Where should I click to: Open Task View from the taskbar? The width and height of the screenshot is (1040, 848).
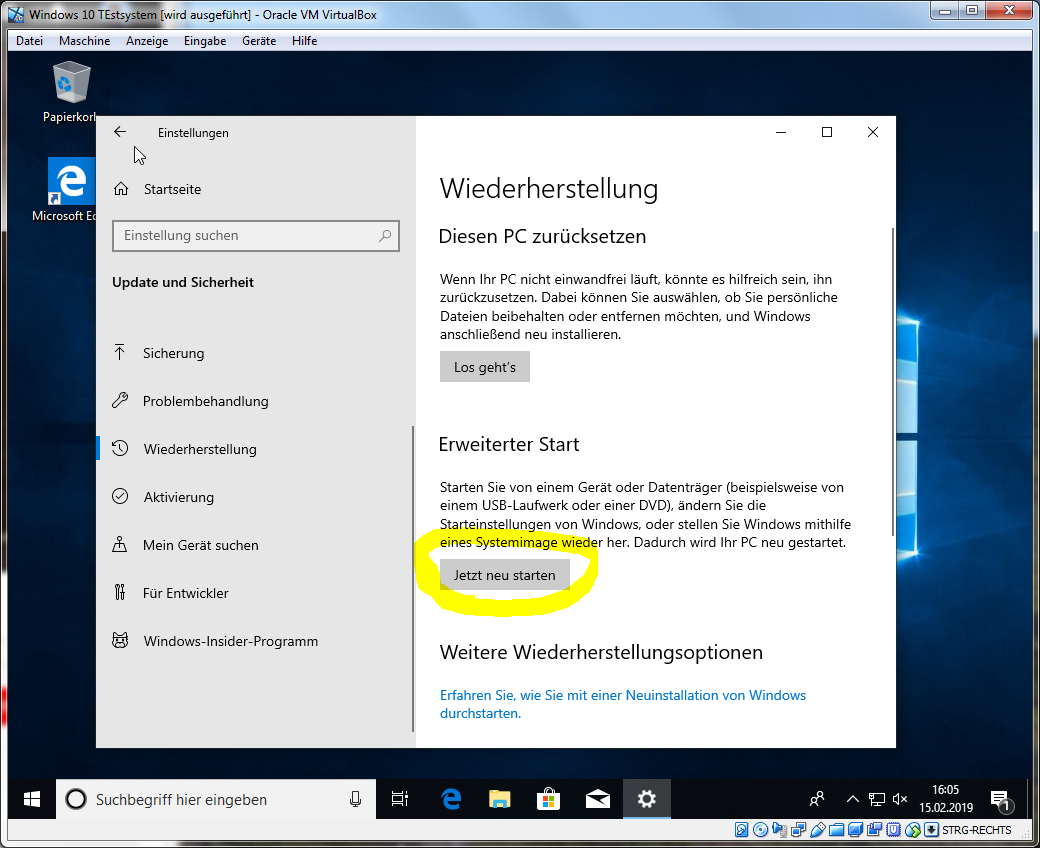pyautogui.click(x=399, y=799)
